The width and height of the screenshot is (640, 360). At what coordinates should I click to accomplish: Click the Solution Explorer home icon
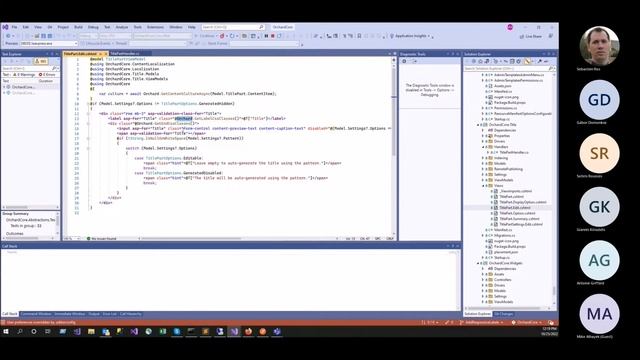tap(480, 61)
